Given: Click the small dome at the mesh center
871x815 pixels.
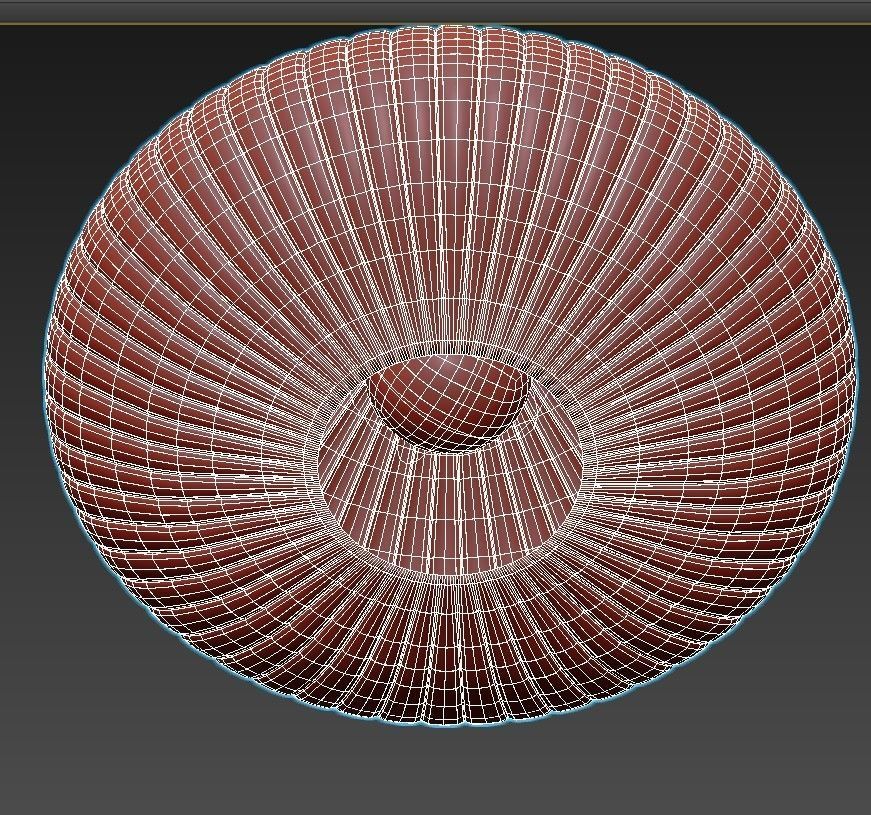Looking at the screenshot, I should 448,401.
